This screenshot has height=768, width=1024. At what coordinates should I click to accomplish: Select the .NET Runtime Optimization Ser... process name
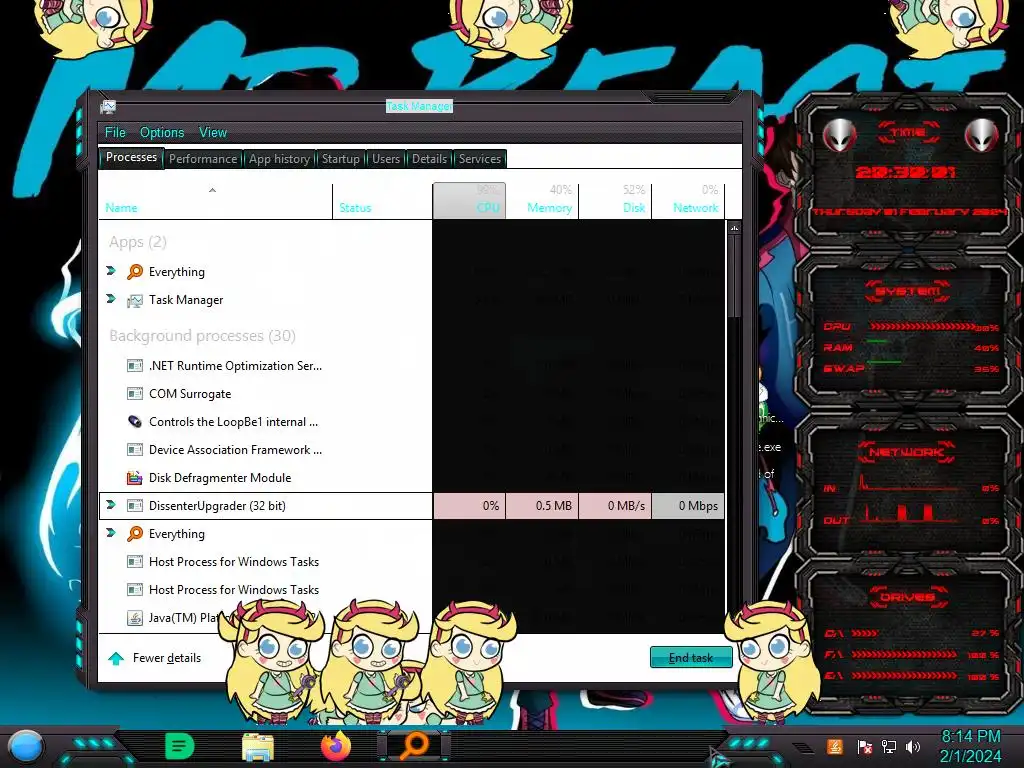coord(235,366)
